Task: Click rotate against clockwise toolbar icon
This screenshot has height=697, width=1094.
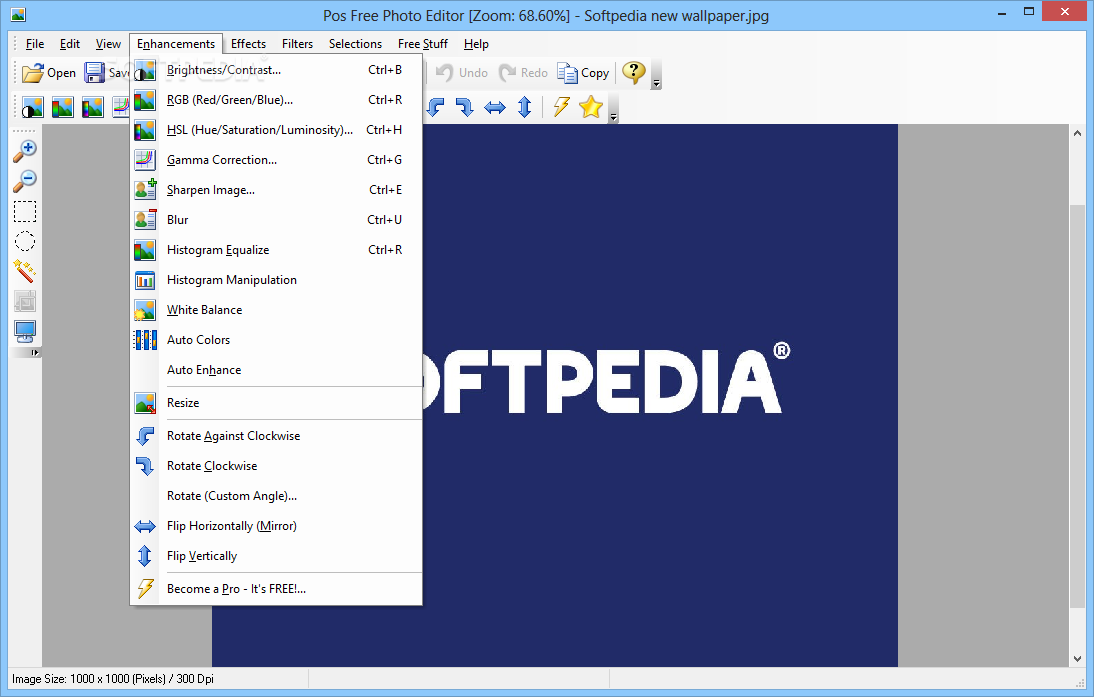Action: point(435,107)
